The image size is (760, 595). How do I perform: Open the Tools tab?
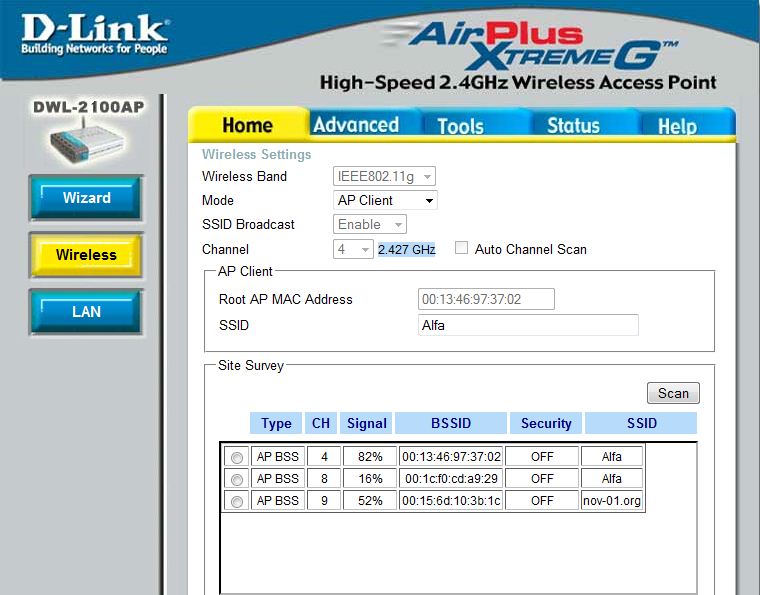pos(461,126)
